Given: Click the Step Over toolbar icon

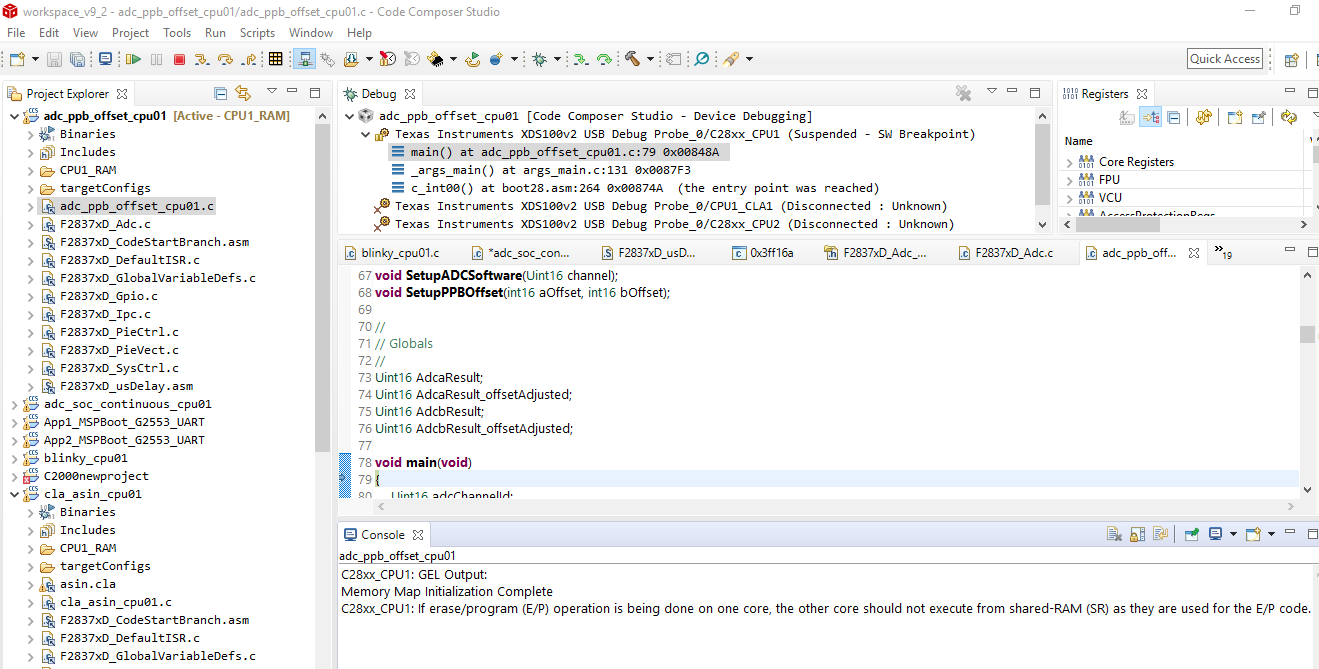Looking at the screenshot, I should (225, 59).
